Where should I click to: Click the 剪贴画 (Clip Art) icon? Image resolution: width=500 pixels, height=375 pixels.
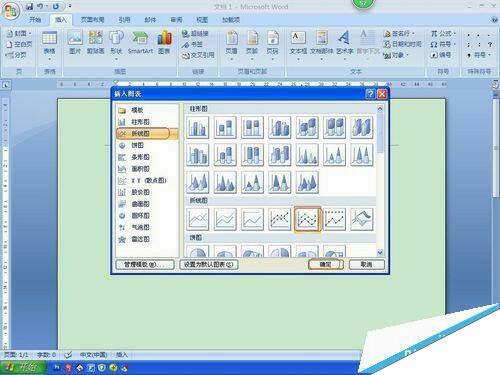96,42
